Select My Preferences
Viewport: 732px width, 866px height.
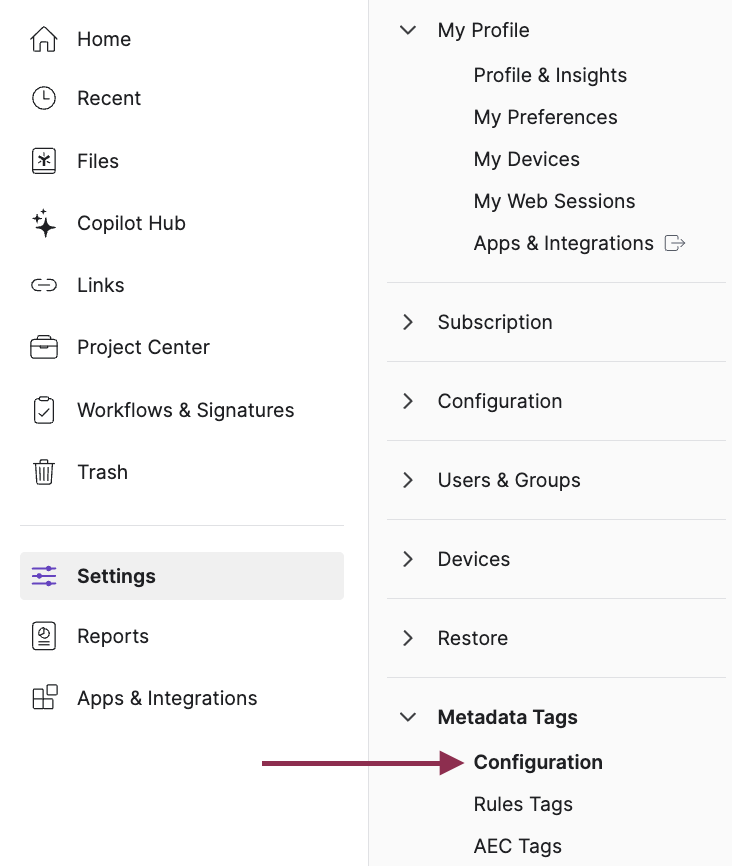[x=545, y=117]
